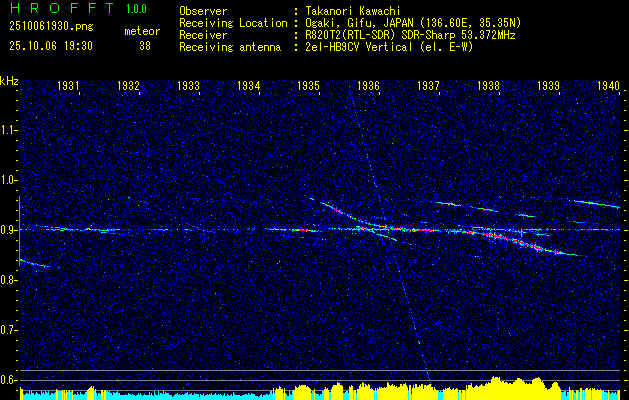Click the meteor count value 38

pos(145,46)
